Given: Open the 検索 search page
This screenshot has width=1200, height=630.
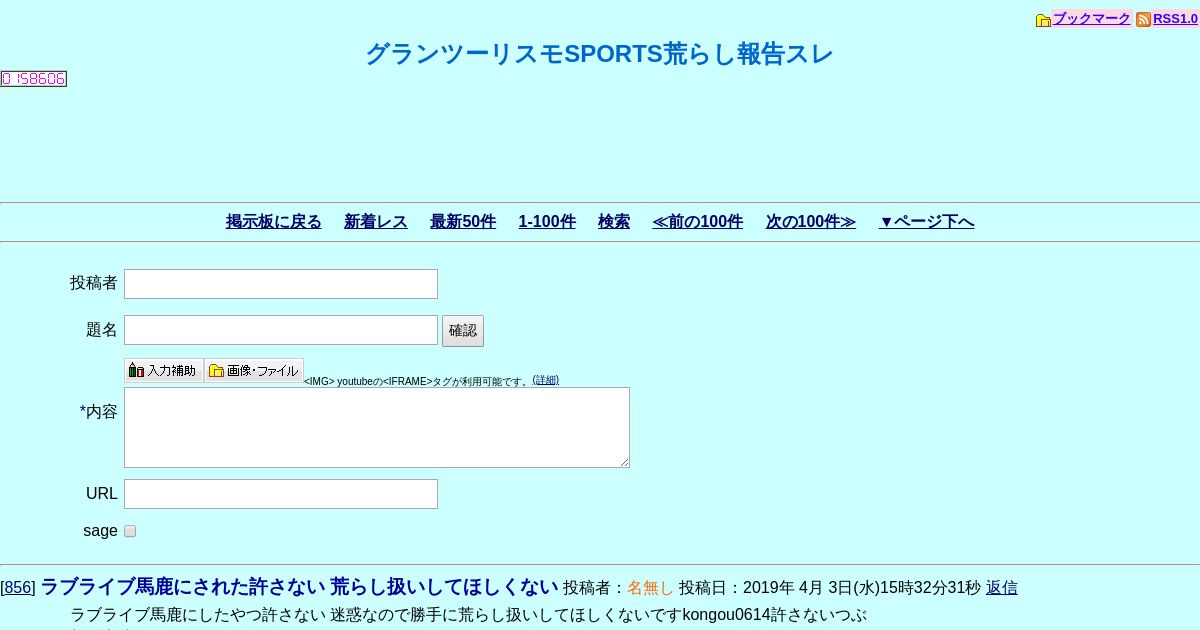Looking at the screenshot, I should click(x=614, y=222).
